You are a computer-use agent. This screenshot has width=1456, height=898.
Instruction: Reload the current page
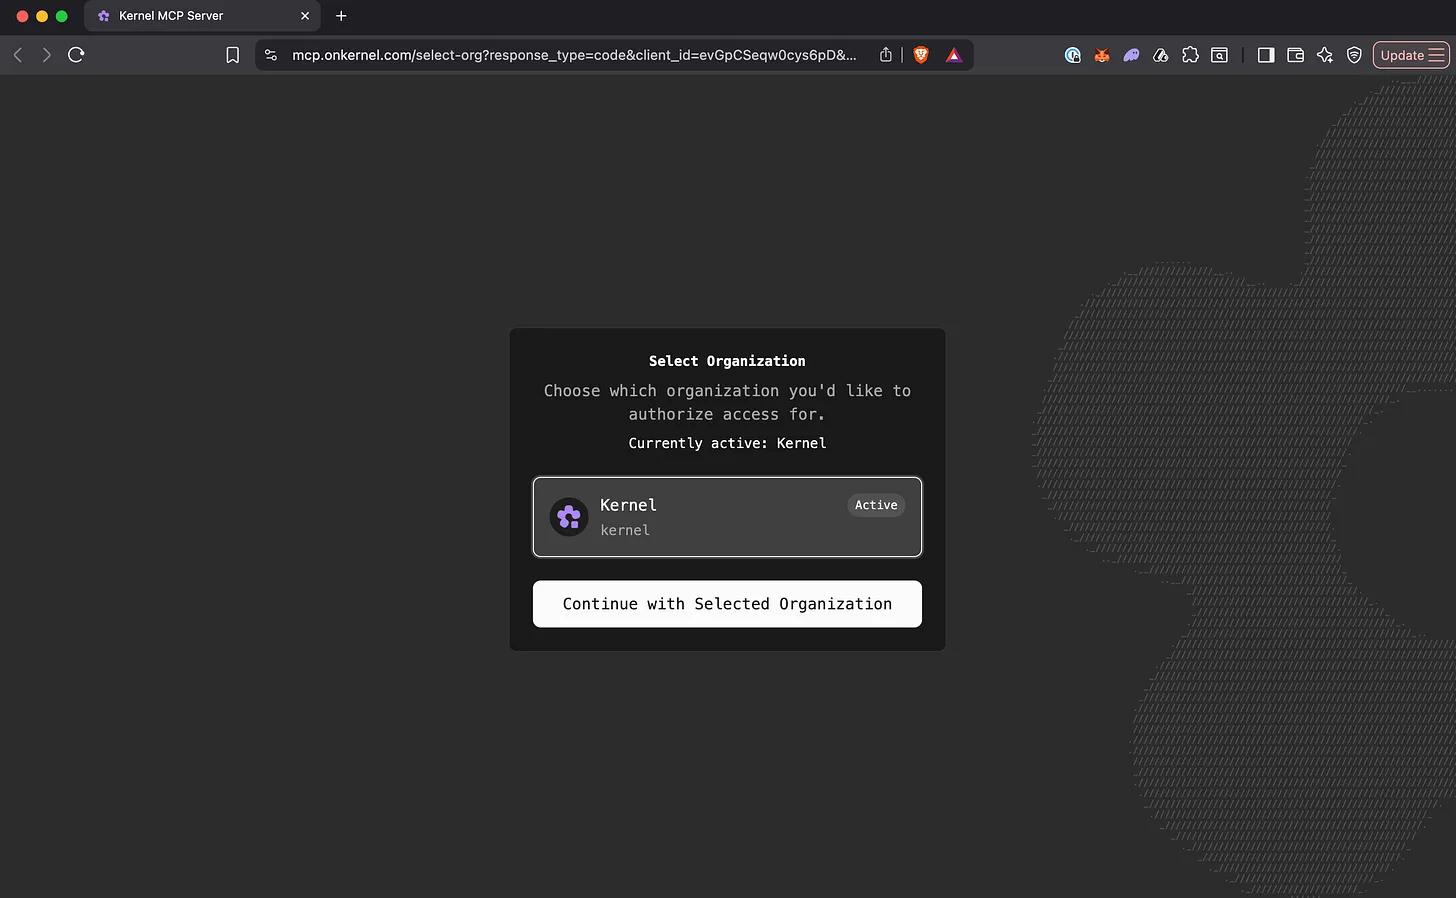[x=76, y=55]
